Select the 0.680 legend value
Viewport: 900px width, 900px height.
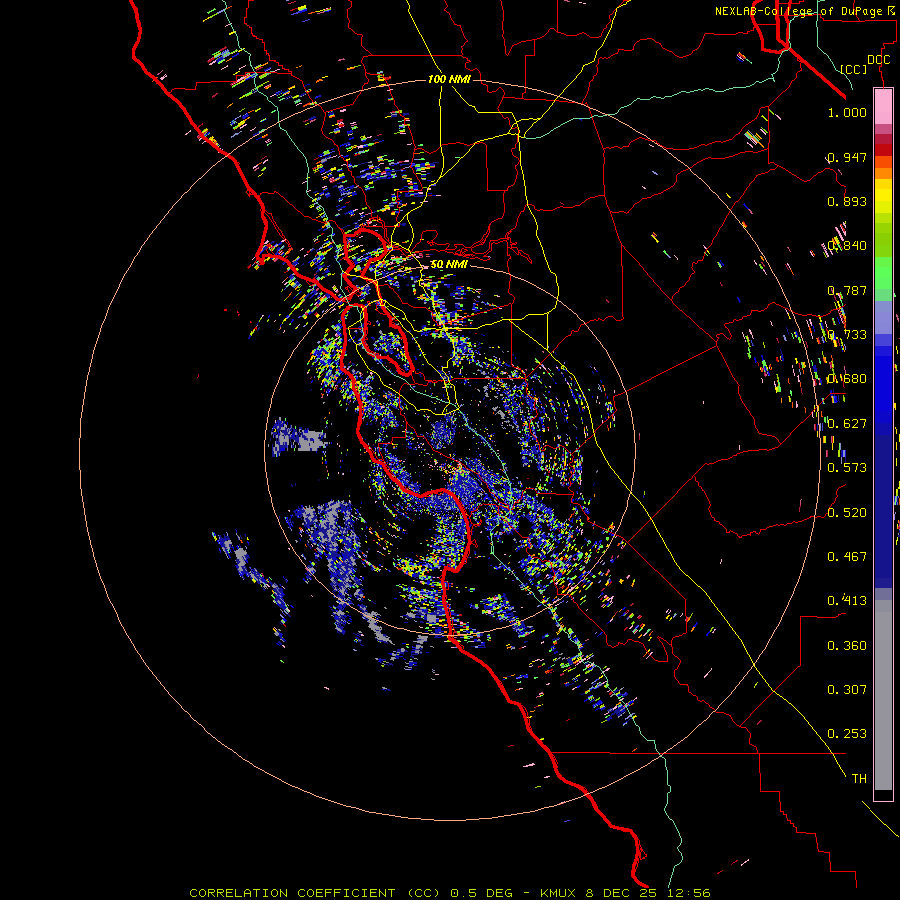click(x=847, y=379)
